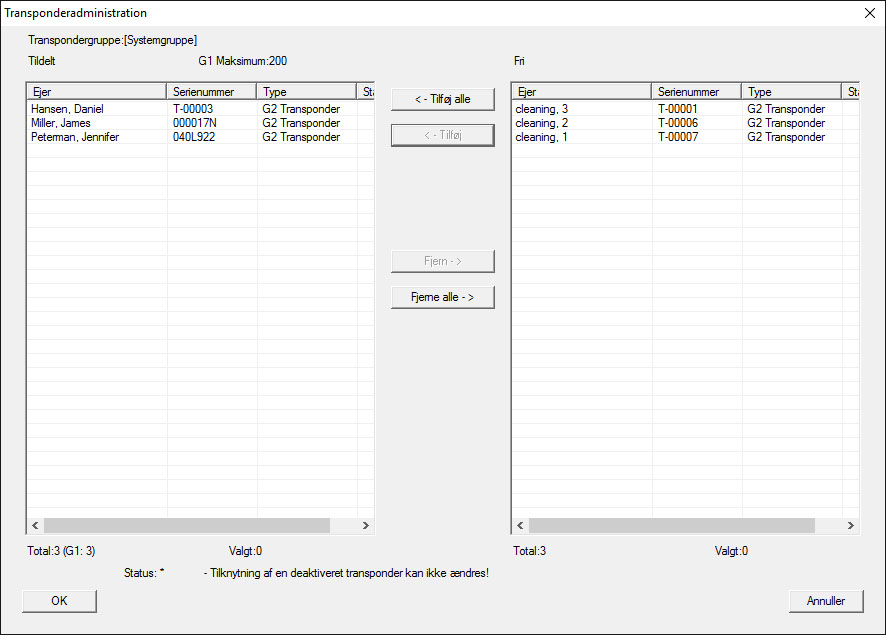
Task: Pick Peterman, Jennifer from Tildelt list
Action: (x=75, y=137)
